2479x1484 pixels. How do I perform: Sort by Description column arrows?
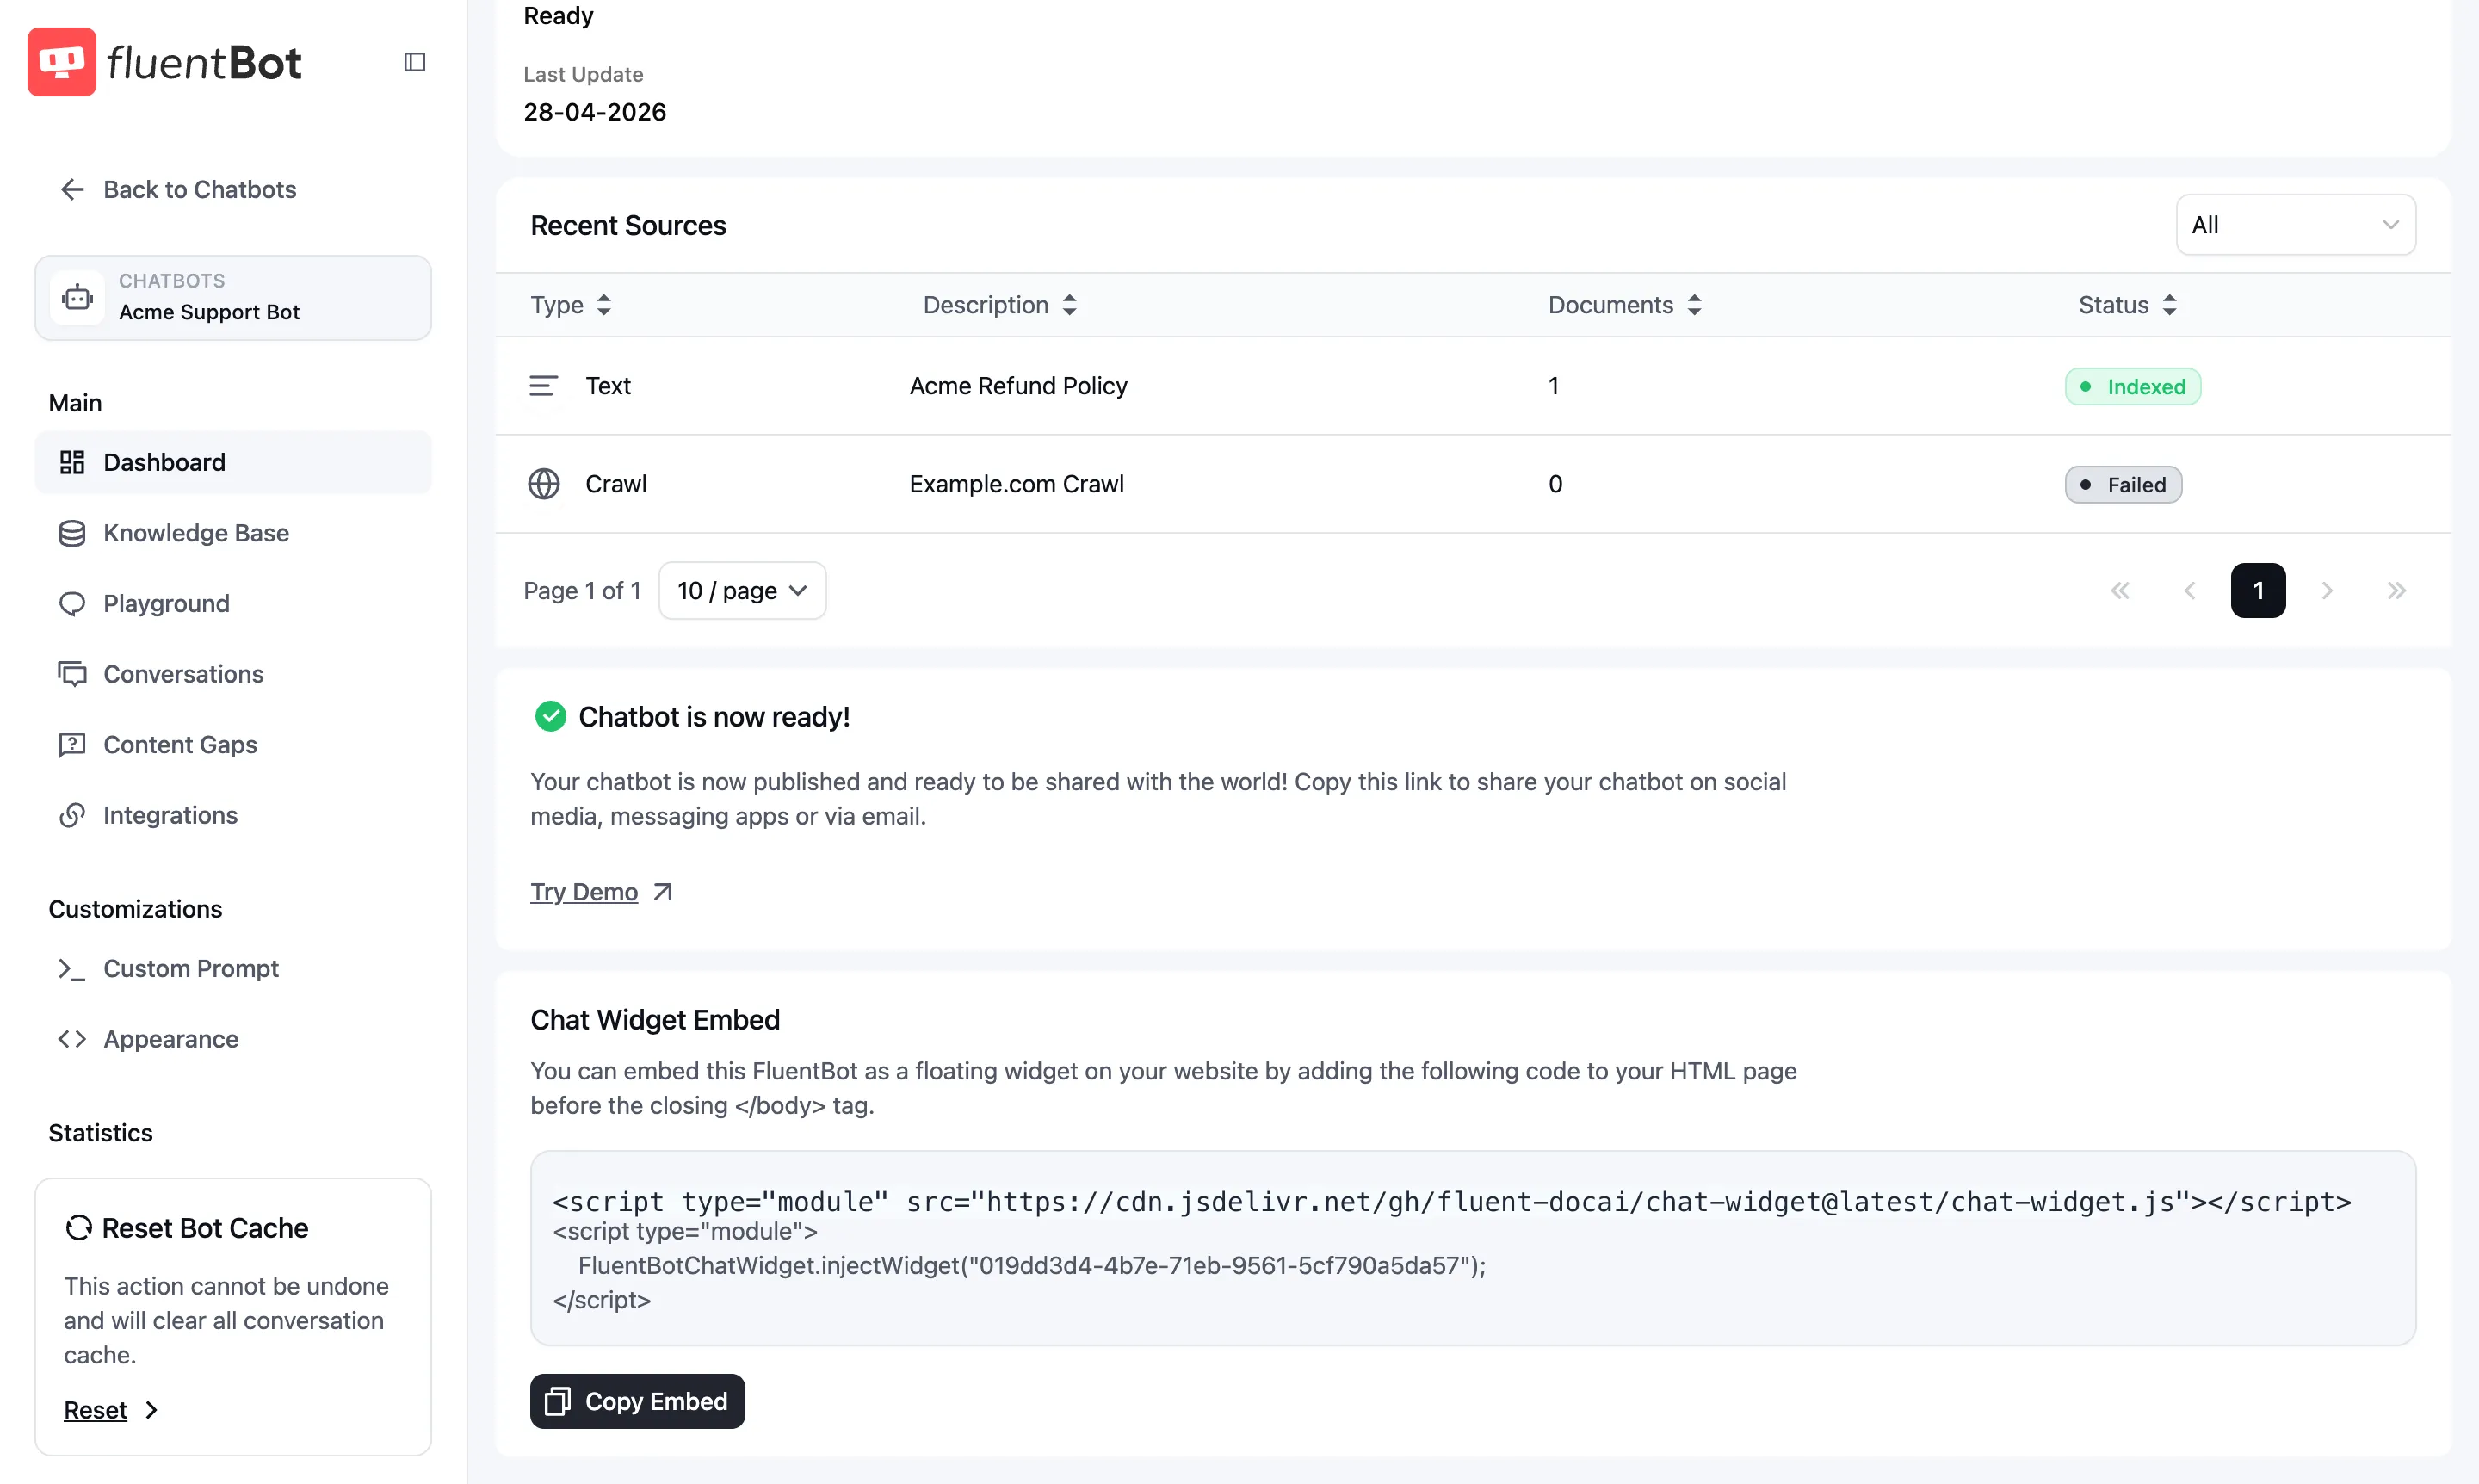click(x=1070, y=305)
